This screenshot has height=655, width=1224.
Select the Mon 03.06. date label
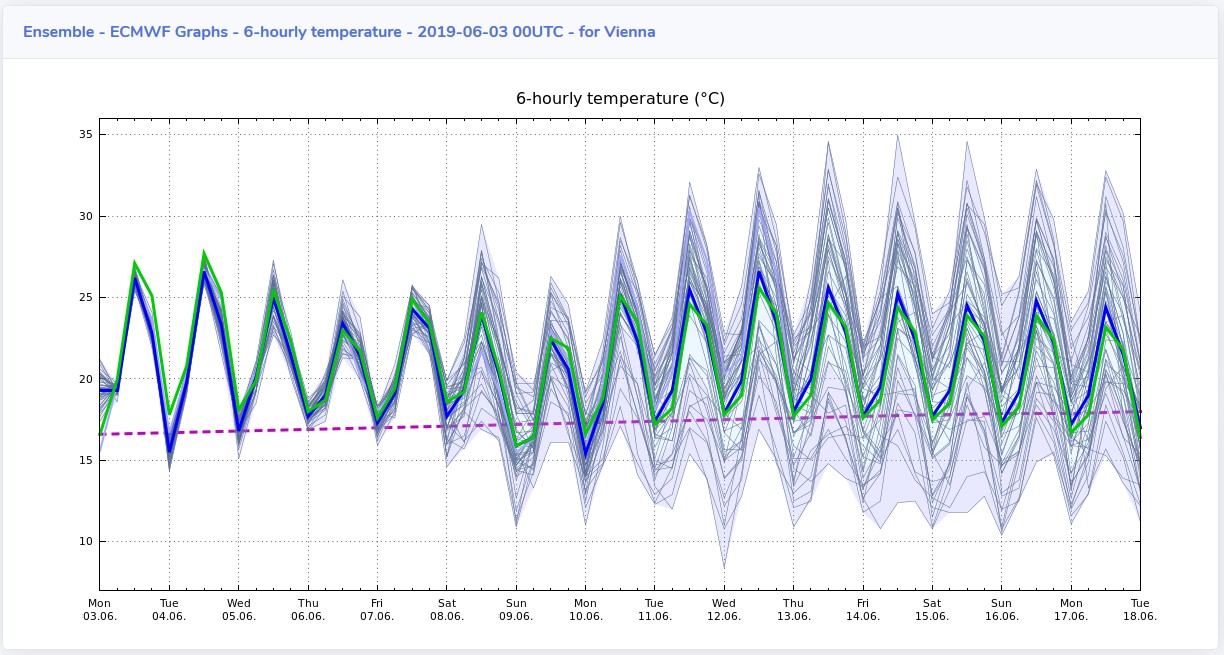pos(99,610)
